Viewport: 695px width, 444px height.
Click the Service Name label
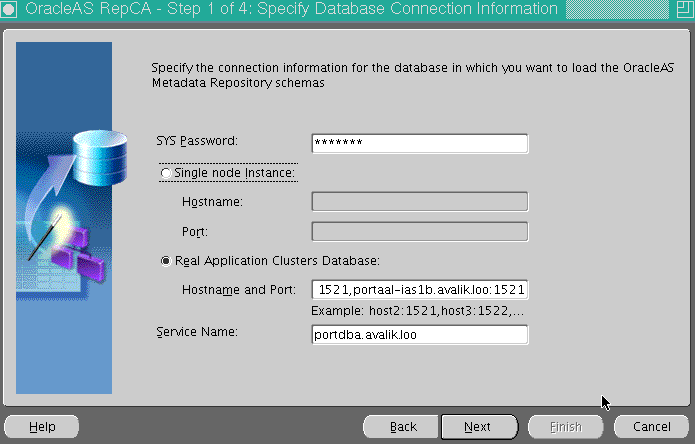[x=197, y=332]
